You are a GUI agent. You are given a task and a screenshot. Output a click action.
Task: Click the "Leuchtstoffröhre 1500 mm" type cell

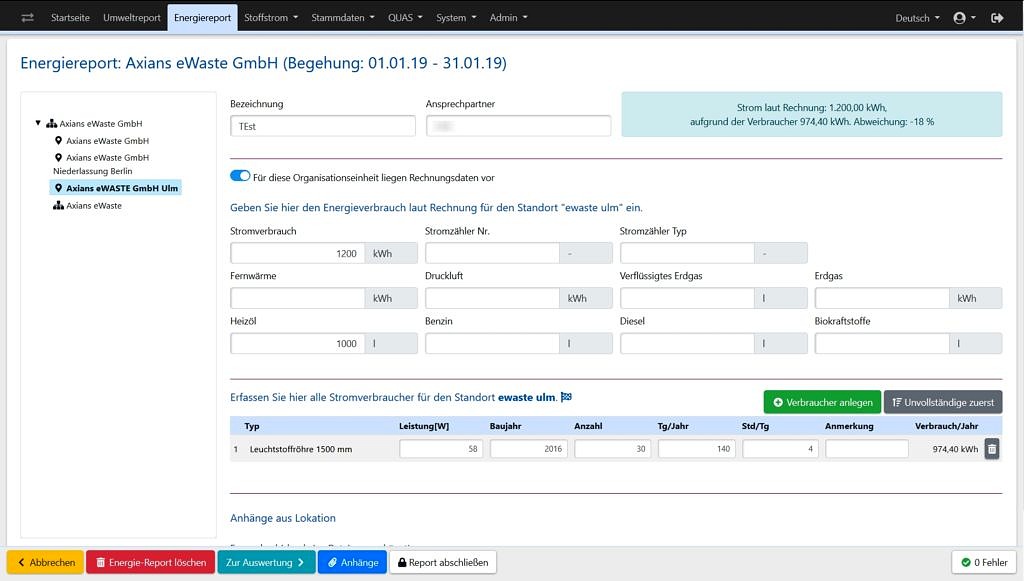click(x=300, y=449)
